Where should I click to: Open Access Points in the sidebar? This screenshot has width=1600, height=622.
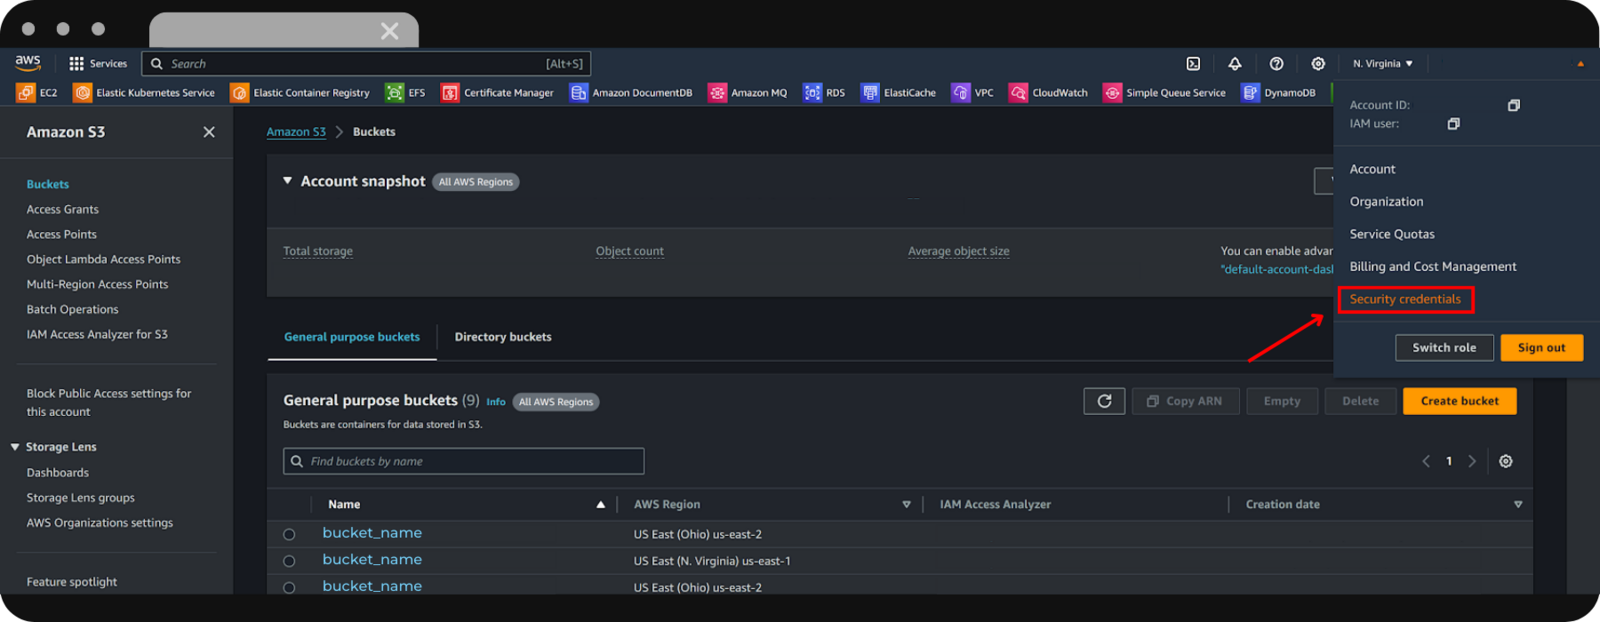[62, 234]
